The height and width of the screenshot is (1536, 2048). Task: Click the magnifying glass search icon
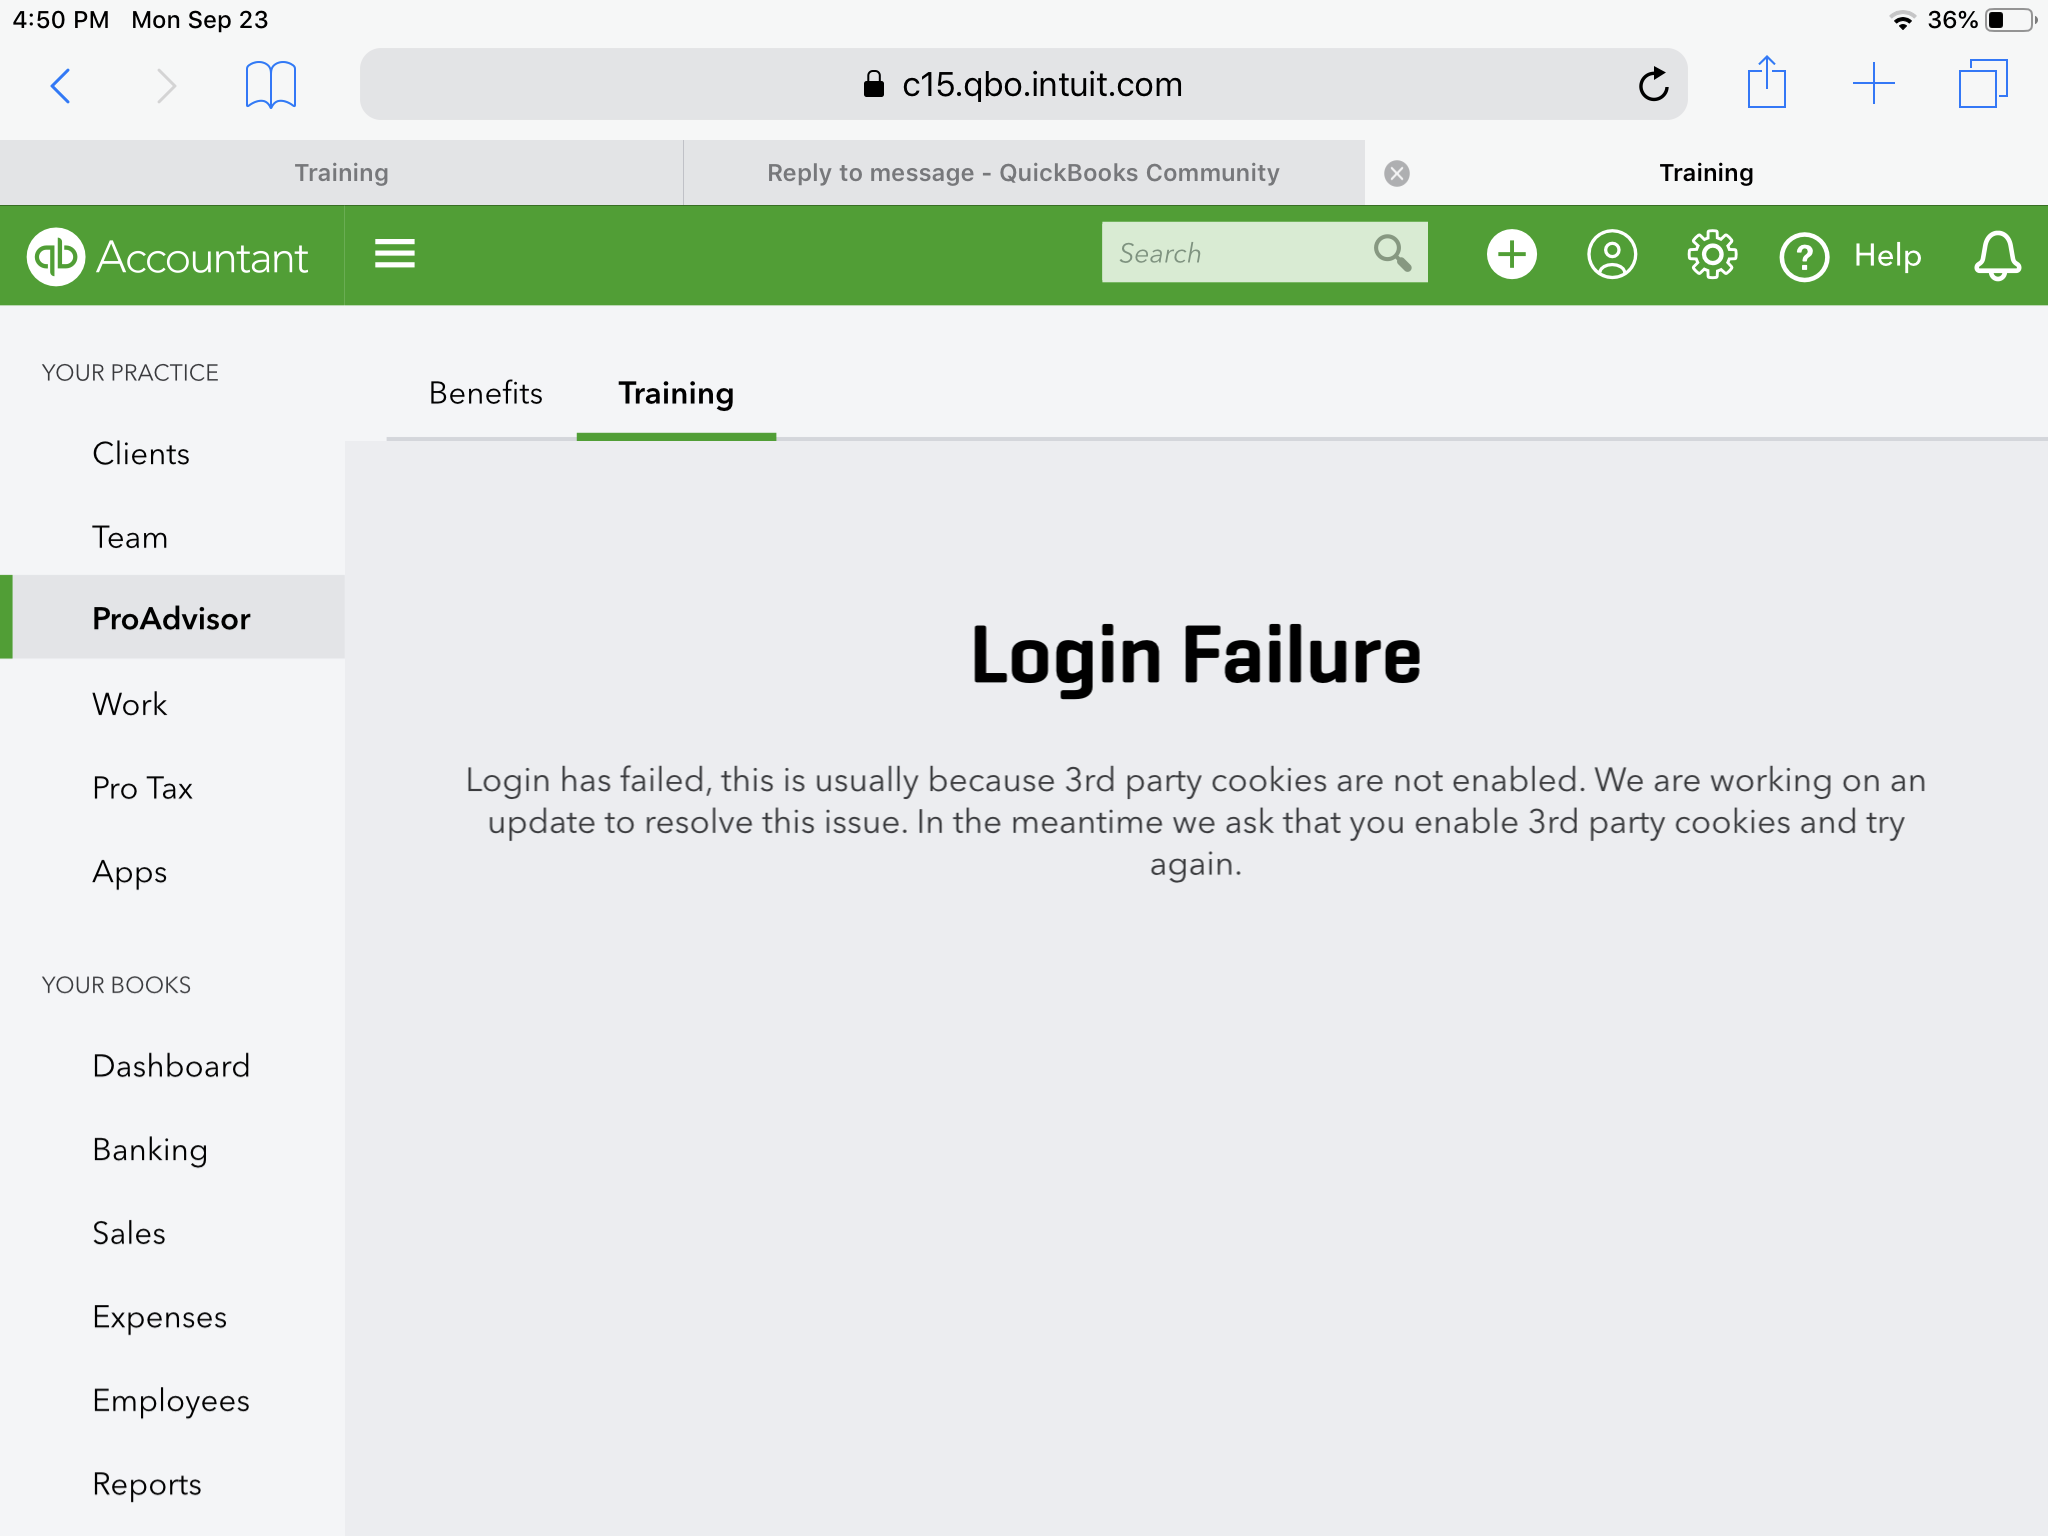click(x=1392, y=253)
